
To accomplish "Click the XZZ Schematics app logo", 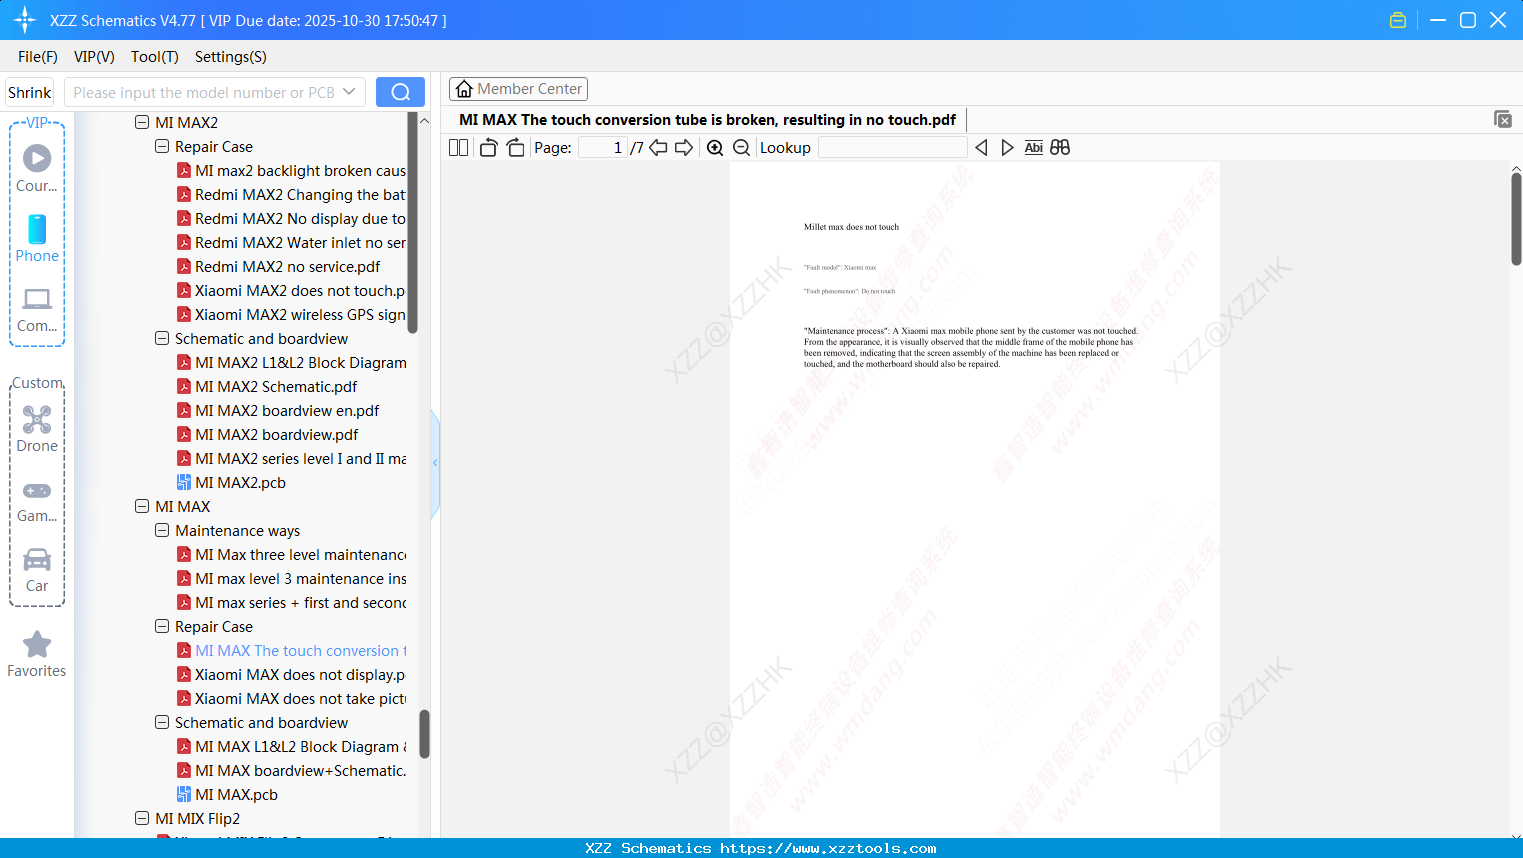I will point(25,20).
